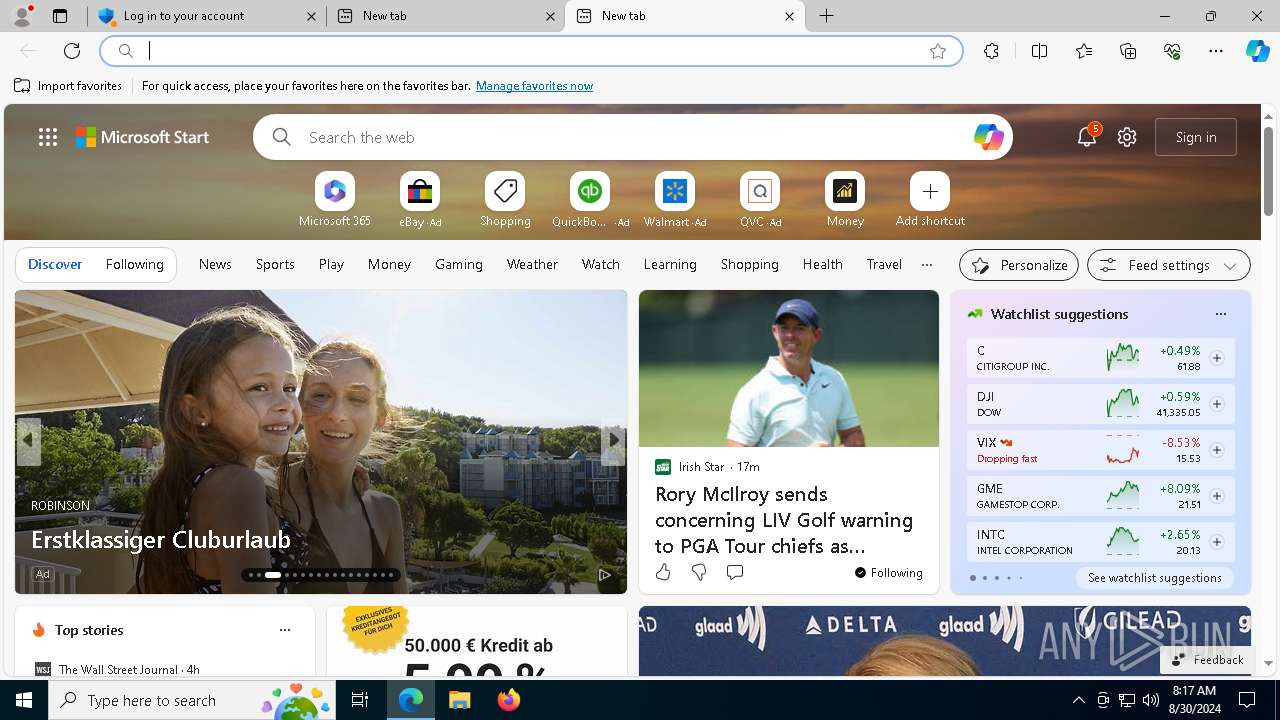1280x720 pixels.
Task: Show hidden system tray icons
Action: point(1078,700)
